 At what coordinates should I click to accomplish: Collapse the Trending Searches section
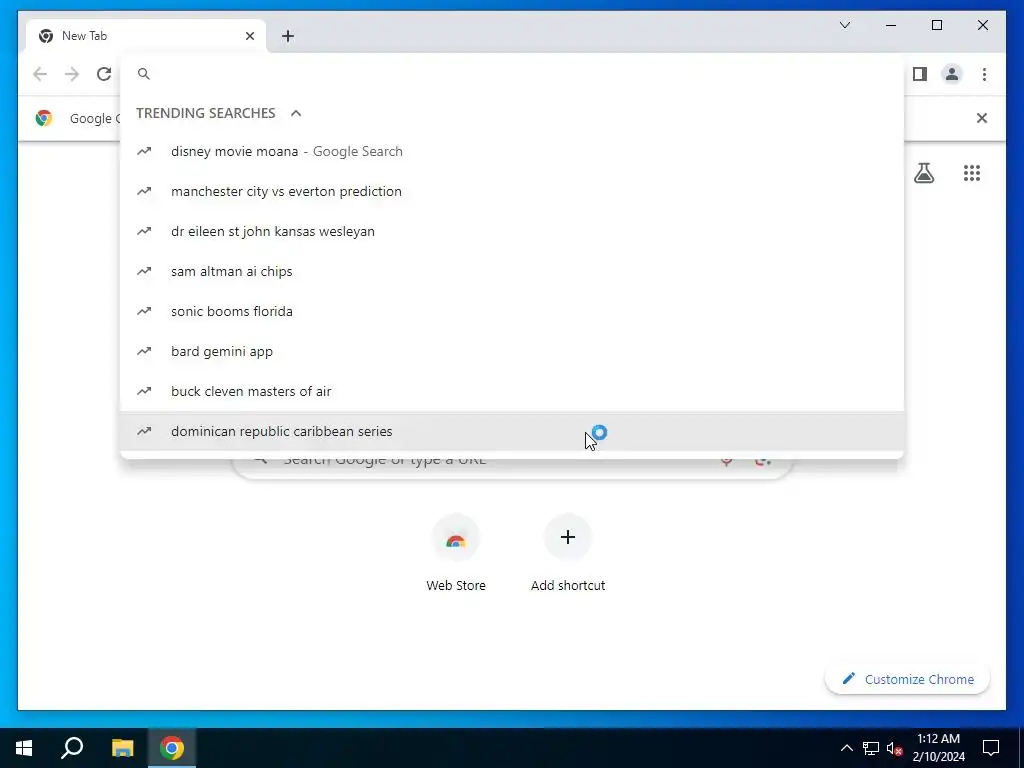click(x=296, y=113)
